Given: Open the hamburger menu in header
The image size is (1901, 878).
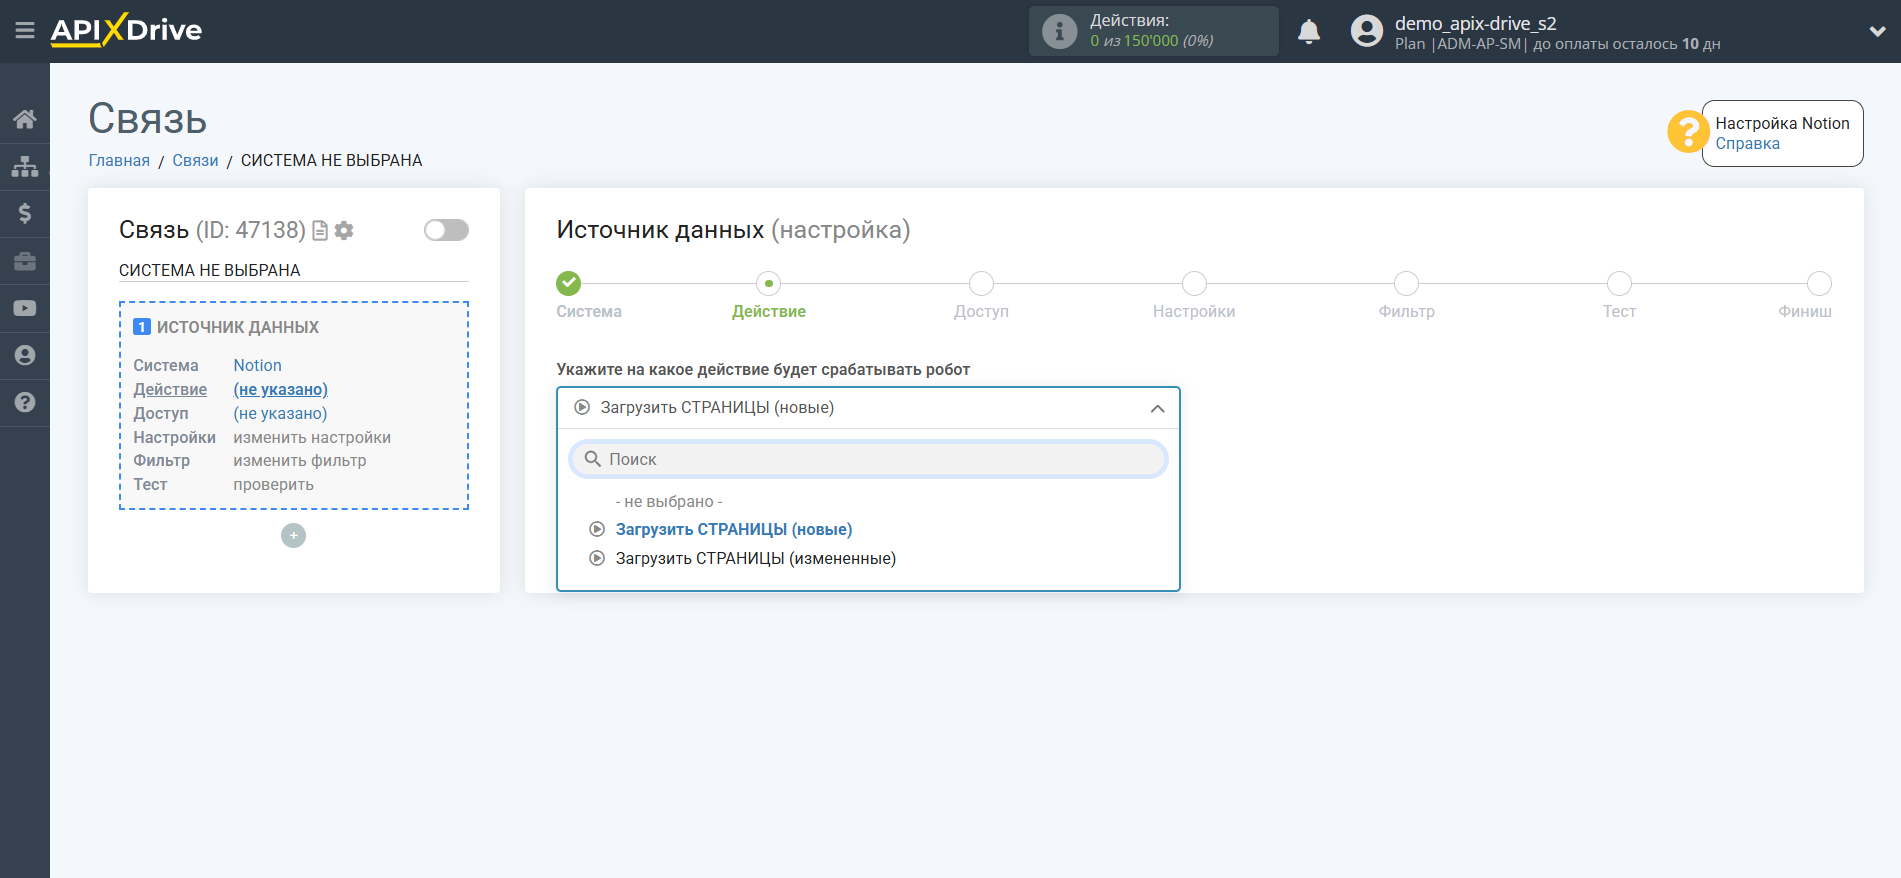Looking at the screenshot, I should (x=25, y=31).
